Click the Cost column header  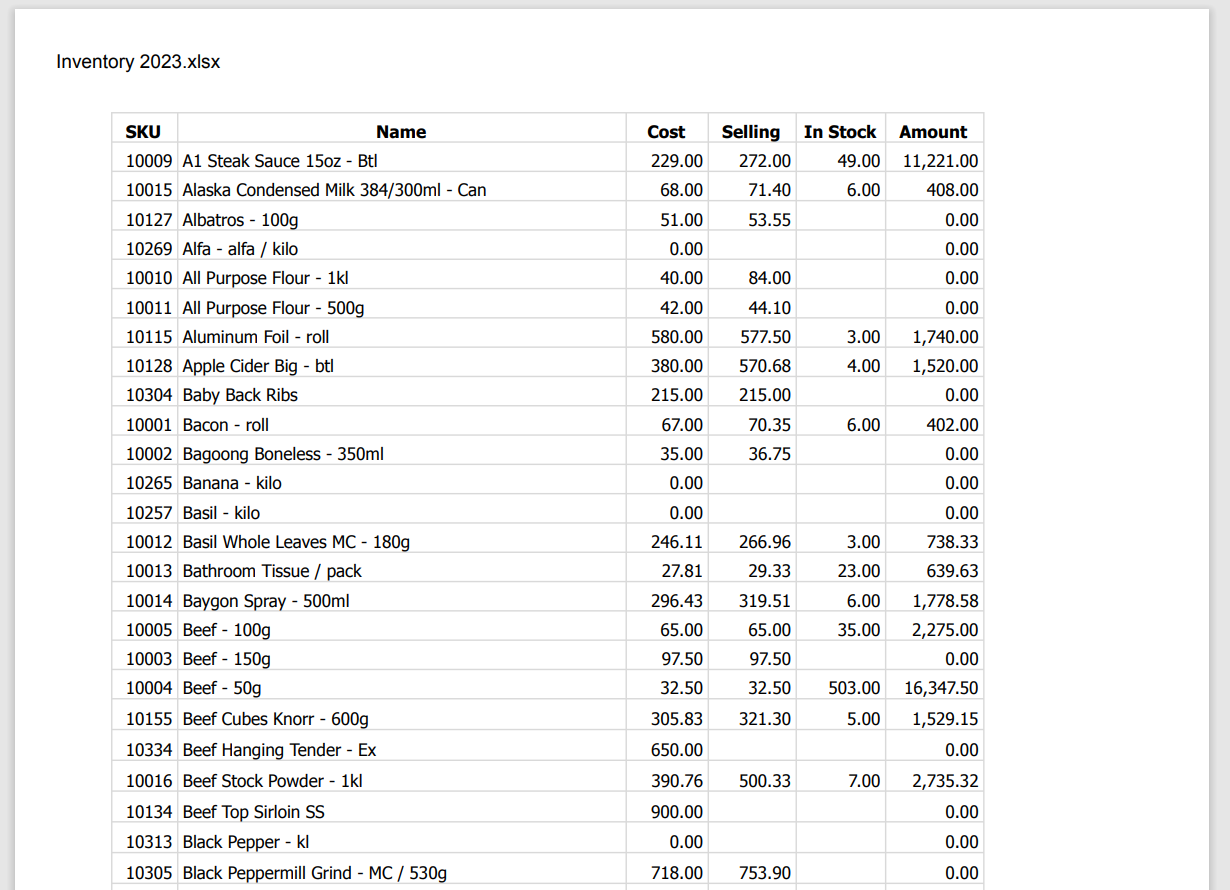[x=666, y=132]
